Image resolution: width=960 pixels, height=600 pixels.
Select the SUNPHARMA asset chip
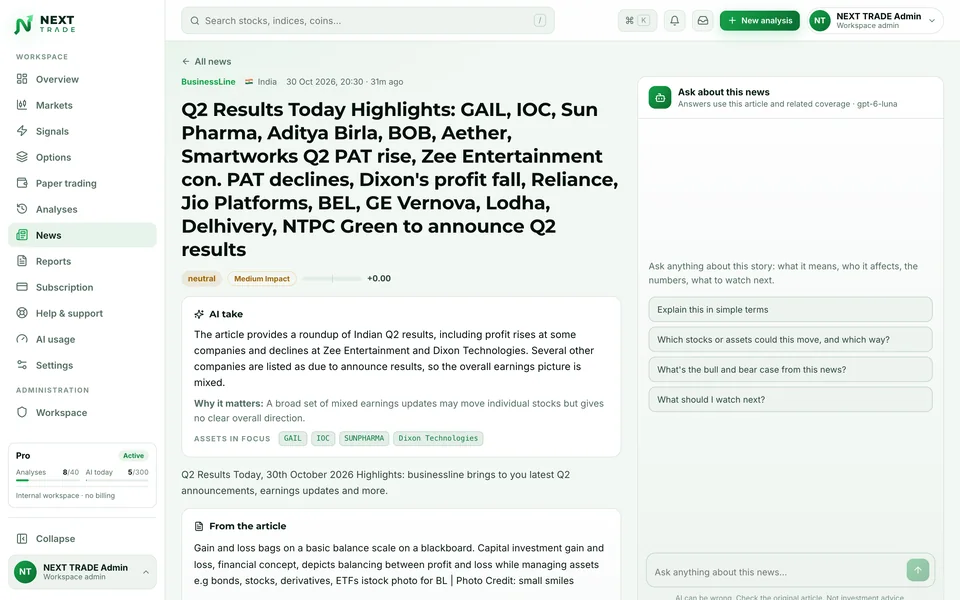click(364, 438)
